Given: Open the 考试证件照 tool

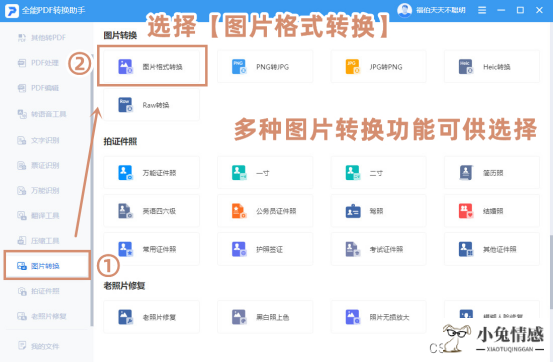Looking at the screenshot, I should point(378,249).
